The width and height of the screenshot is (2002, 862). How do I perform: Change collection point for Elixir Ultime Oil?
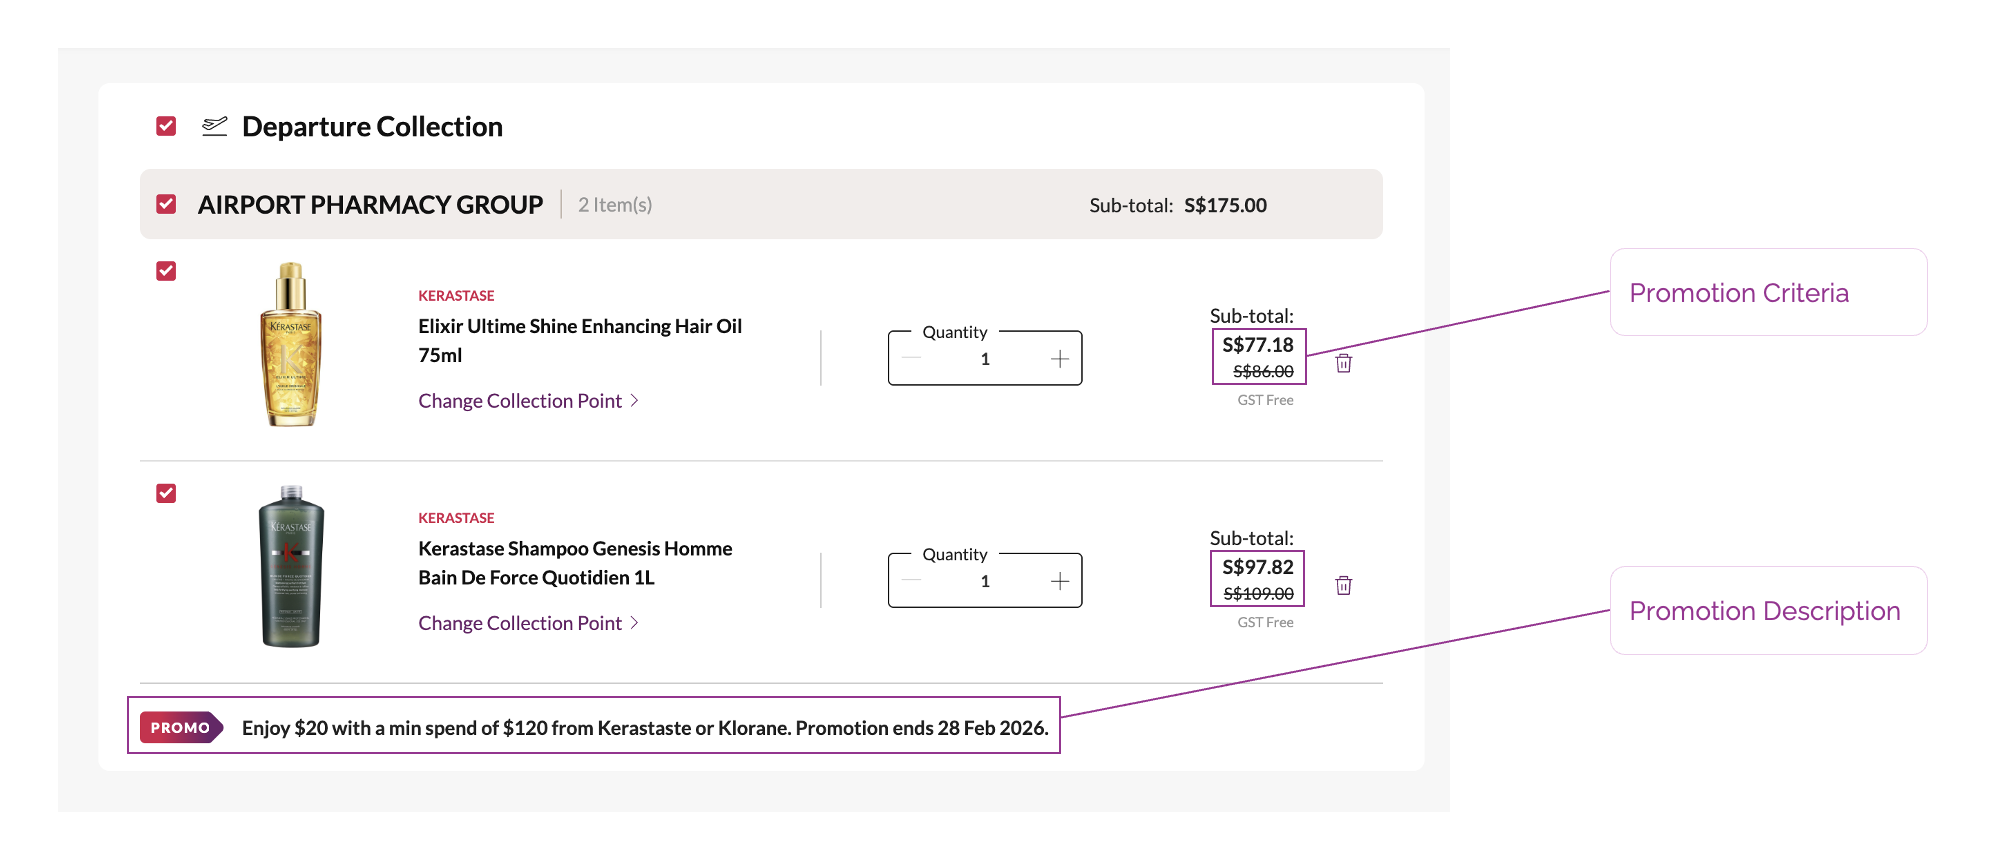520,401
